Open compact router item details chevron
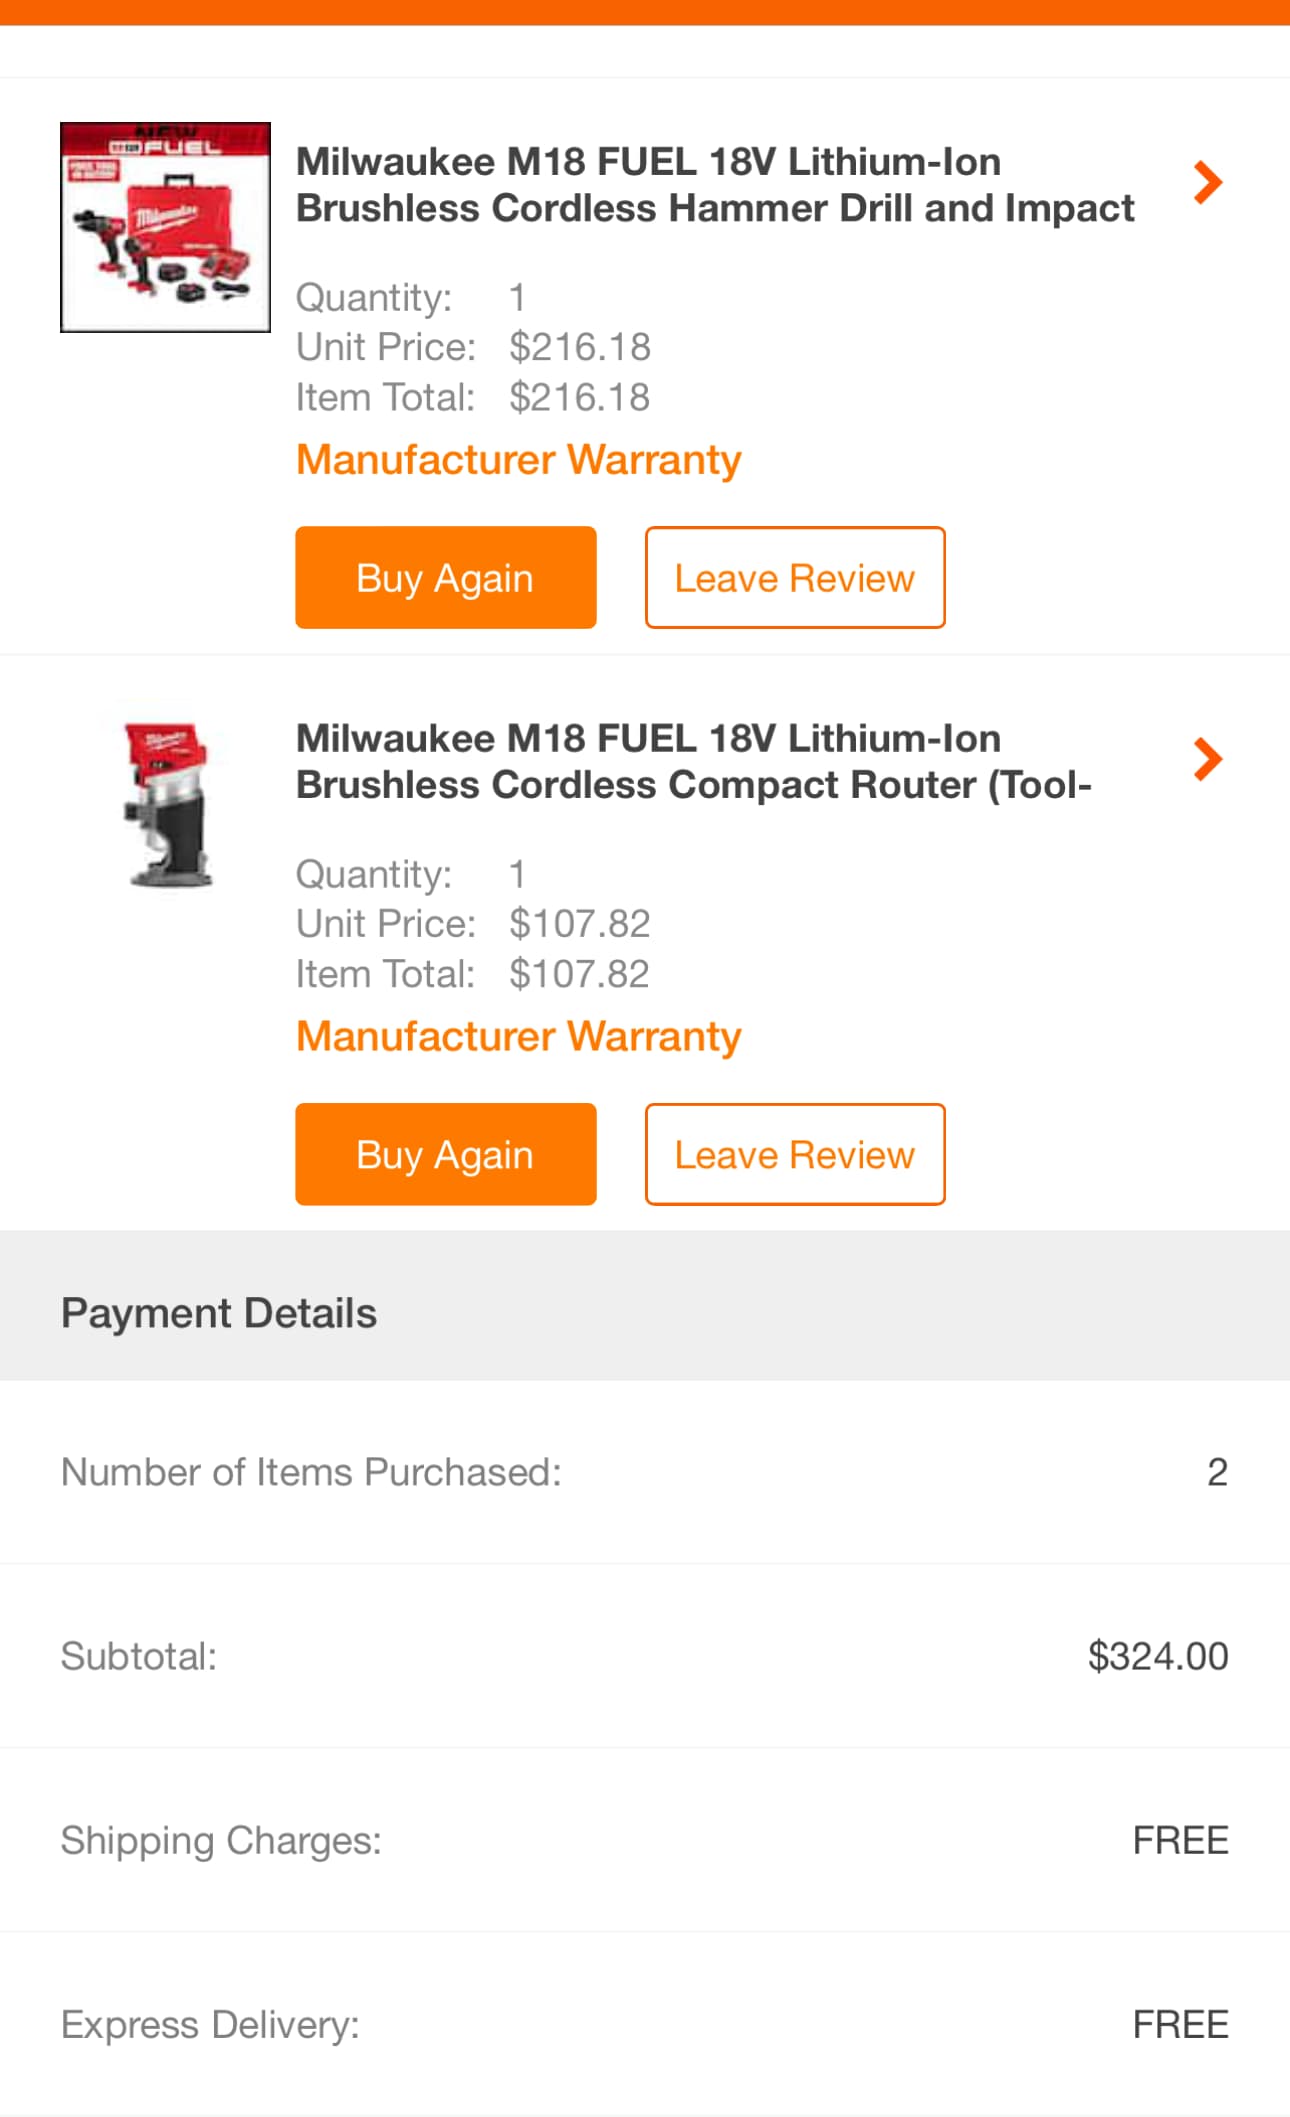The image size is (1290, 2117). pos(1208,760)
